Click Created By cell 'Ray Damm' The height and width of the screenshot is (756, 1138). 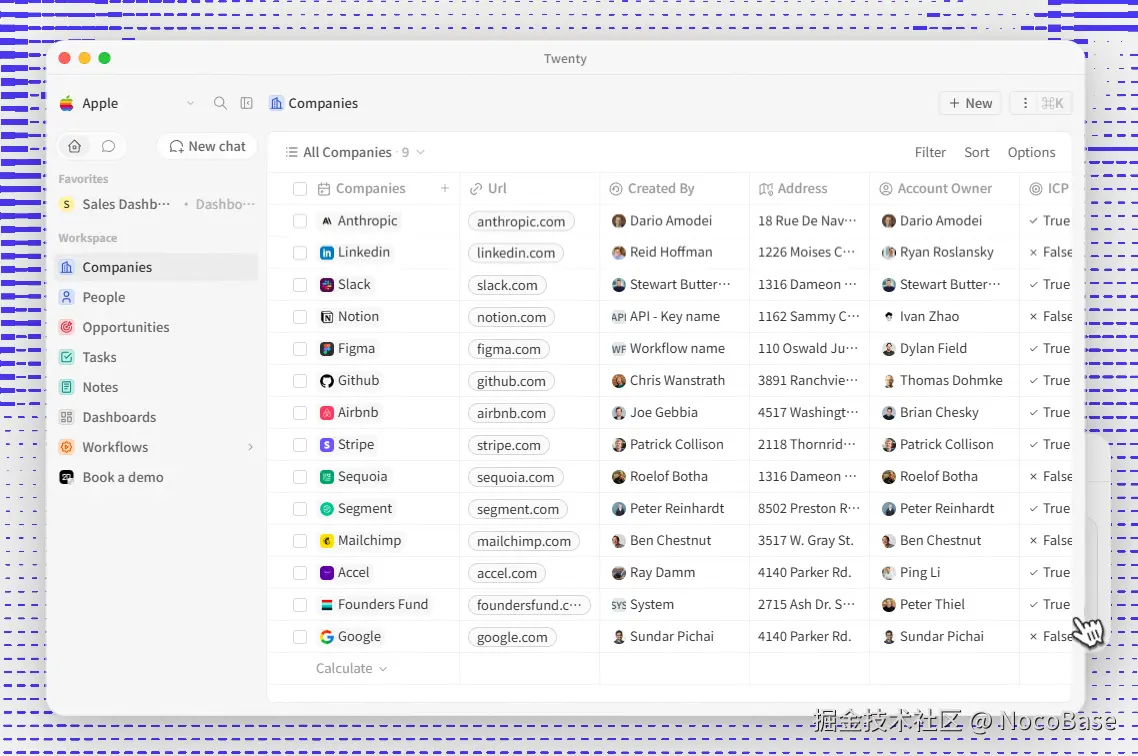tap(674, 572)
